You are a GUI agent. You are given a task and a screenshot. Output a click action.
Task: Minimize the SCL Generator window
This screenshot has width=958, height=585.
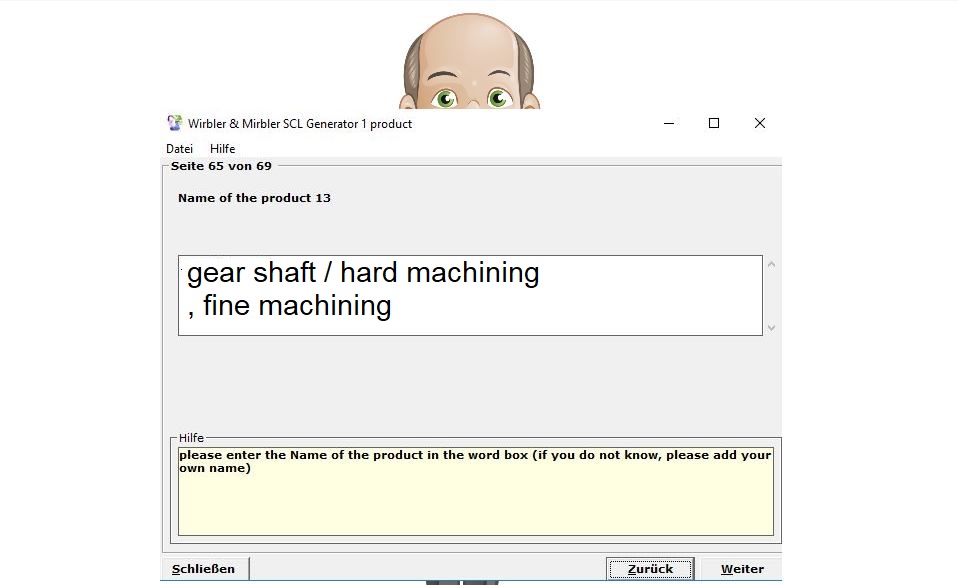668,124
